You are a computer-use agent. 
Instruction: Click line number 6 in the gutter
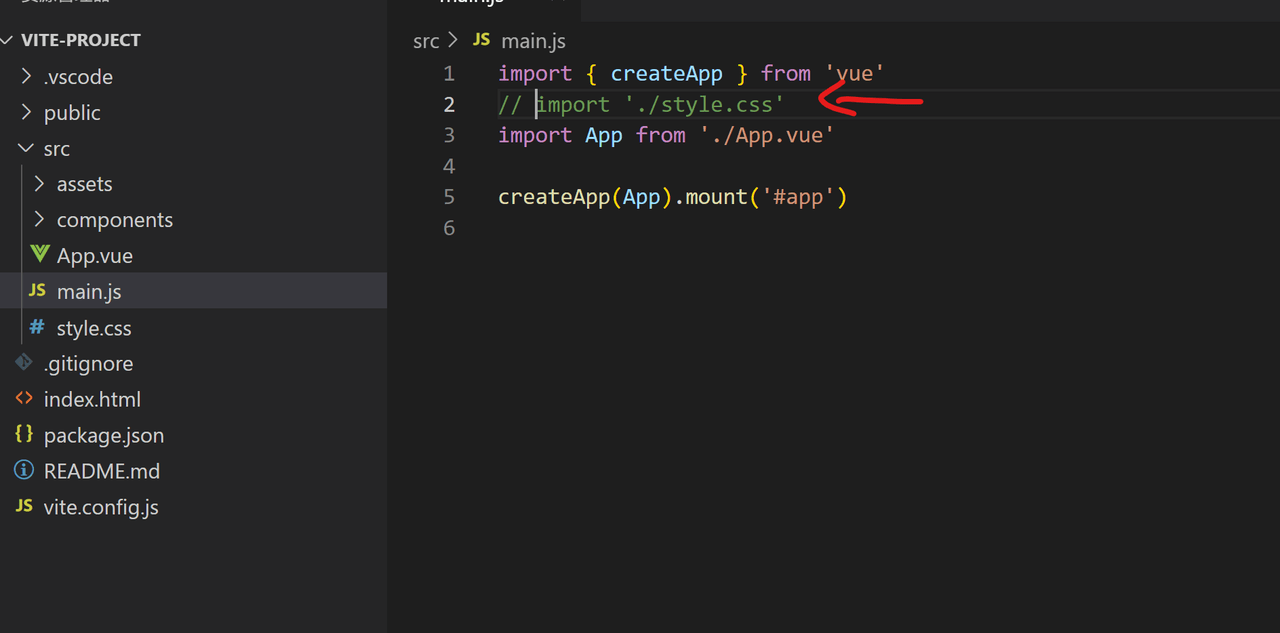pyautogui.click(x=448, y=228)
